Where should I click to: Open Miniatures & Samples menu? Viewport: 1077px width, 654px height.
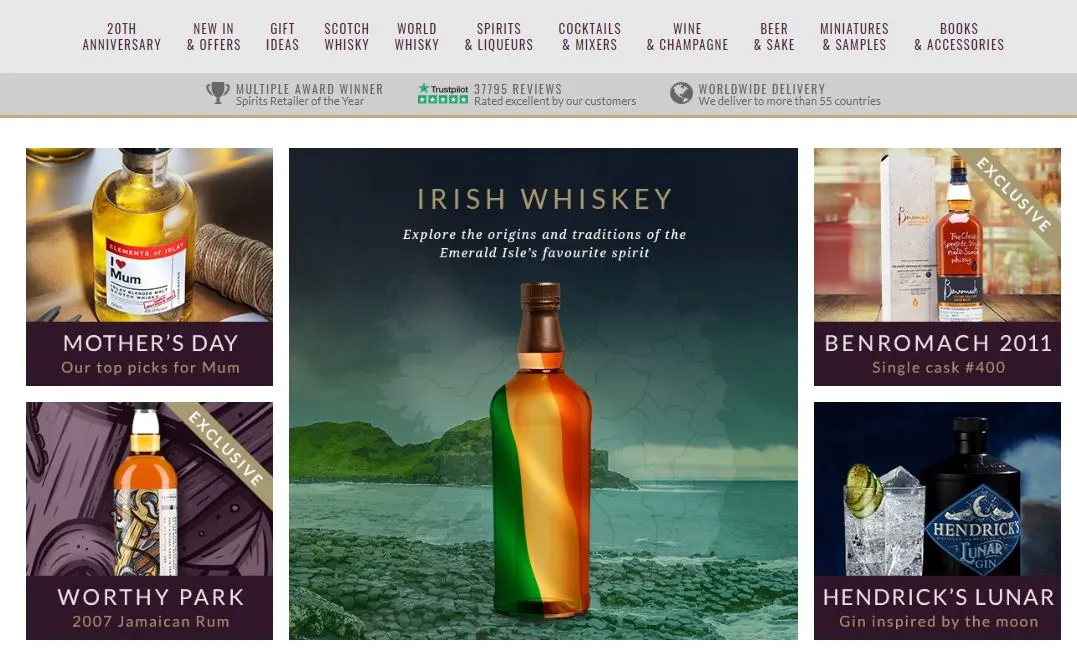click(x=854, y=36)
